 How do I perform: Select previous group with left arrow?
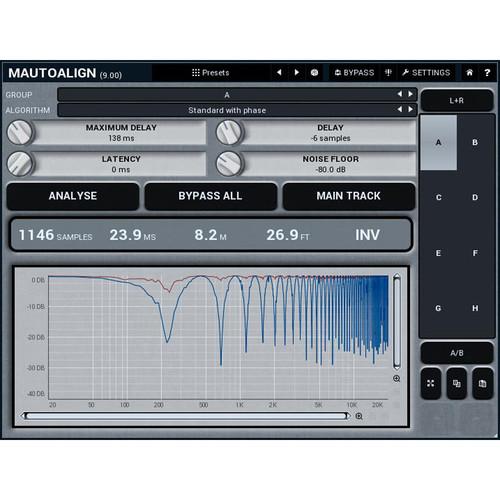click(x=400, y=94)
